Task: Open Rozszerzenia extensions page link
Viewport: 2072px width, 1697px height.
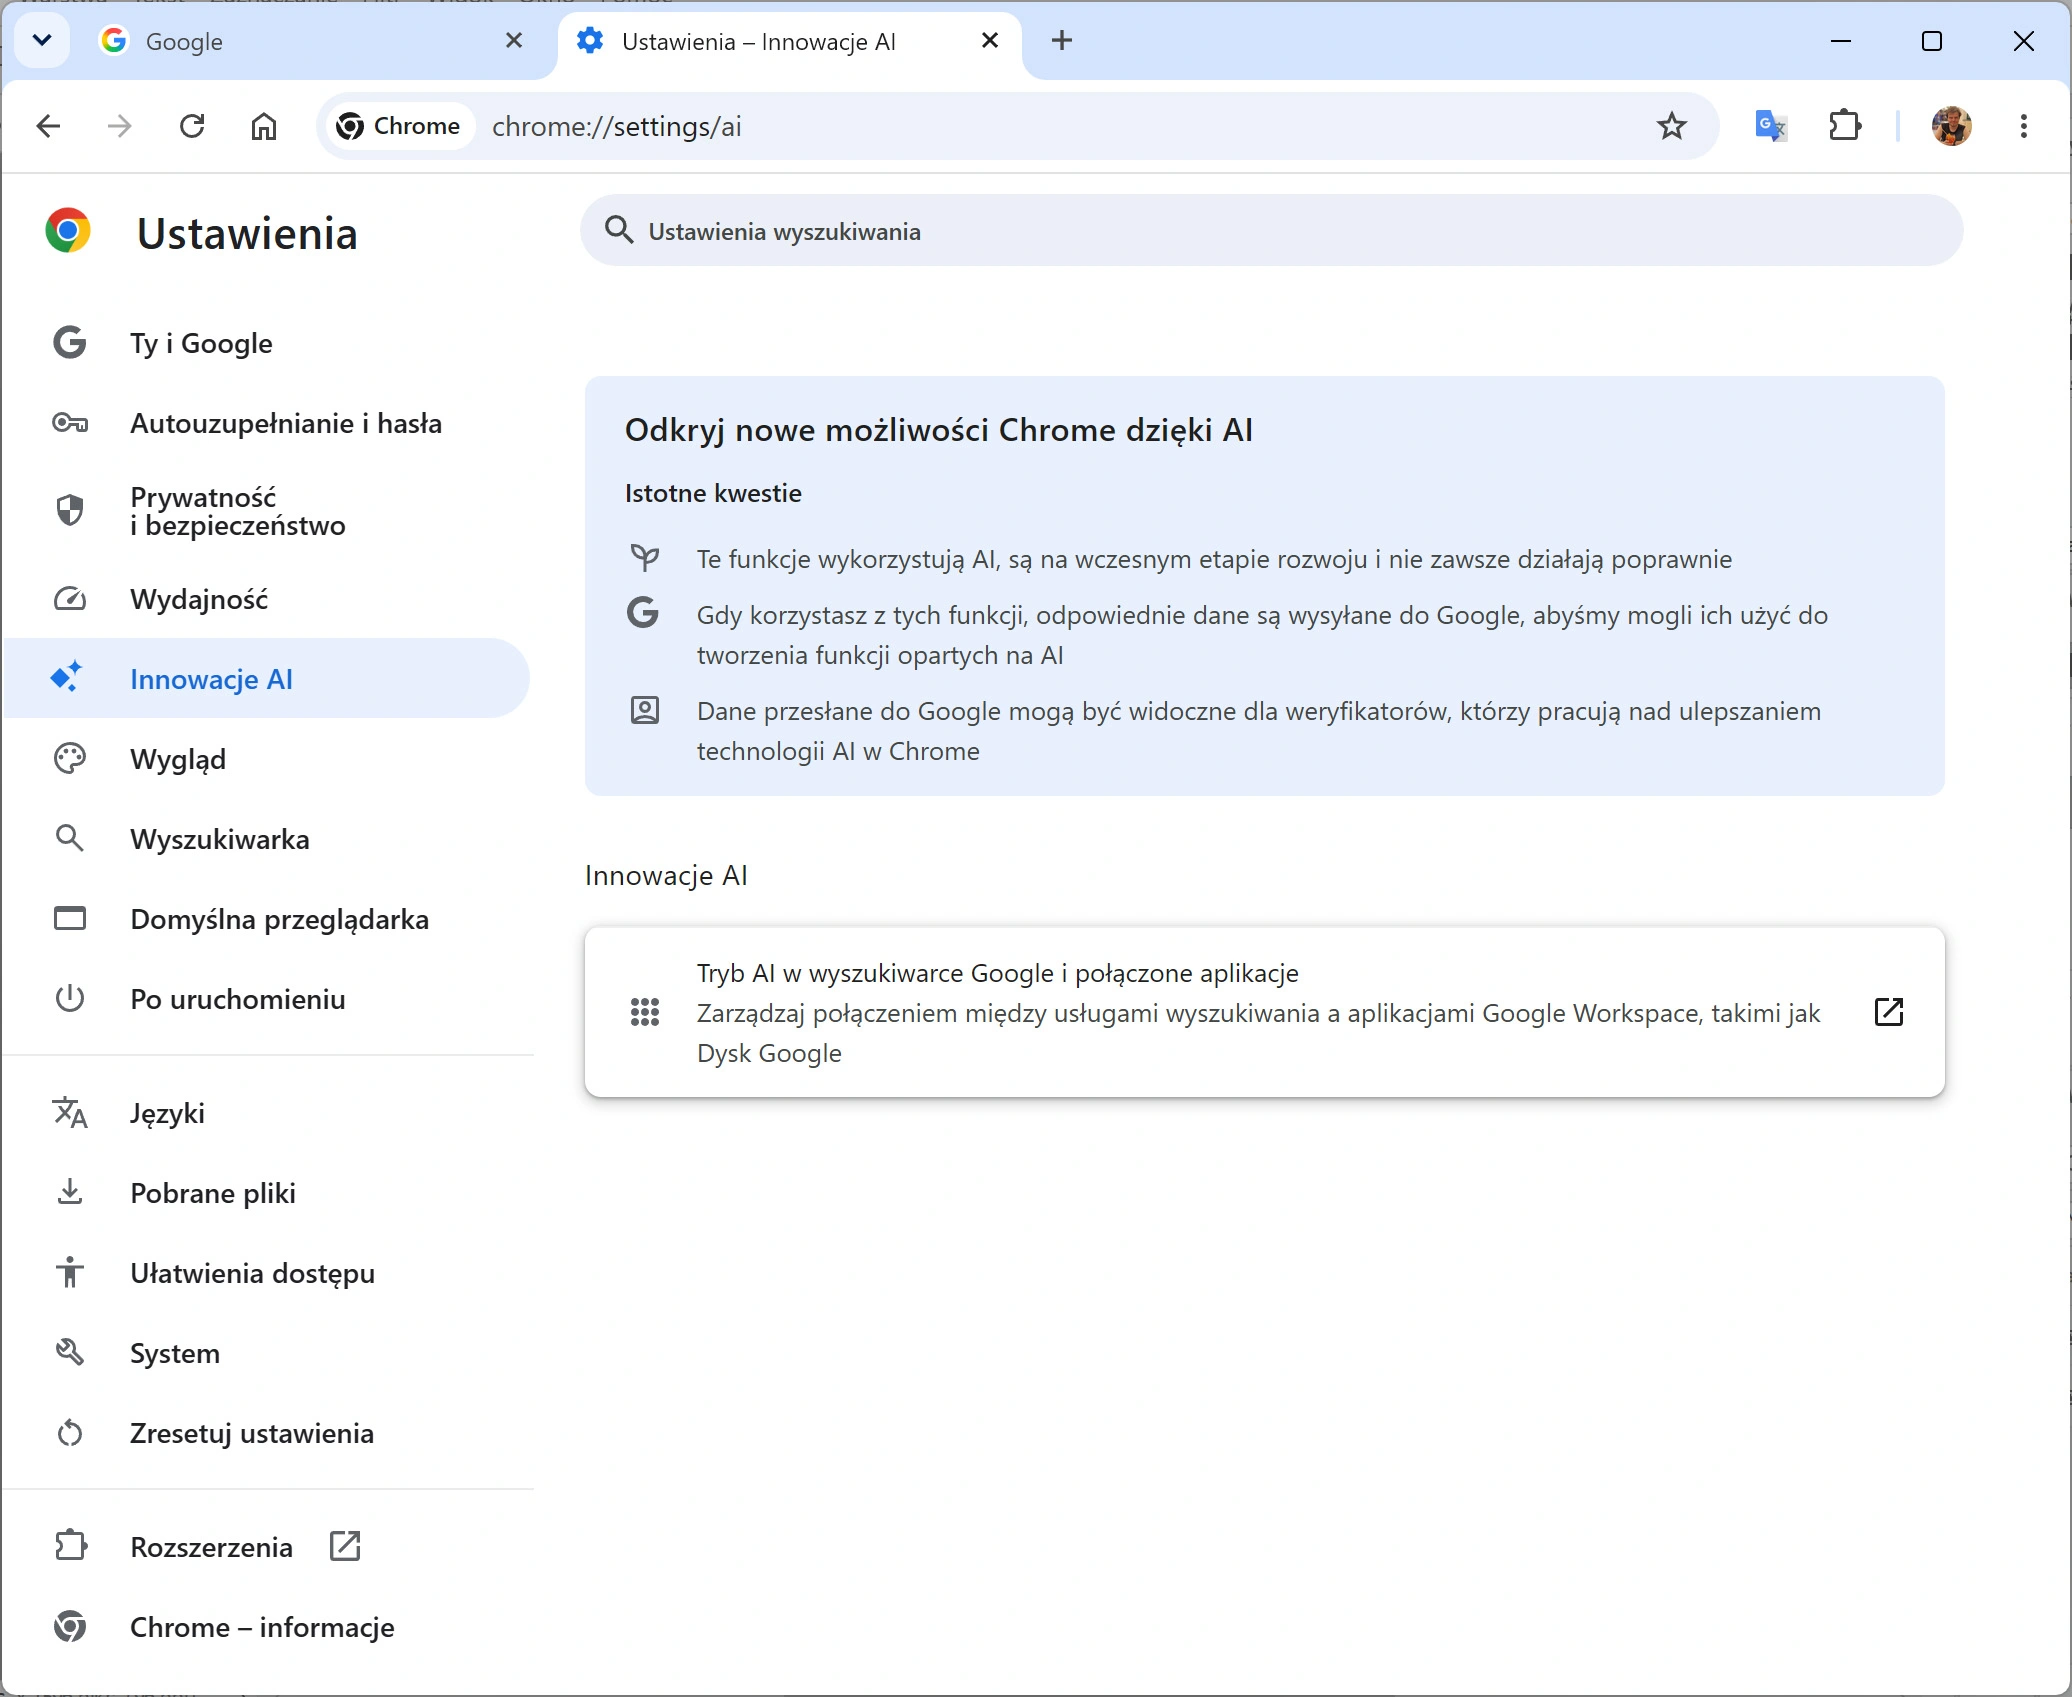Action: point(267,1547)
